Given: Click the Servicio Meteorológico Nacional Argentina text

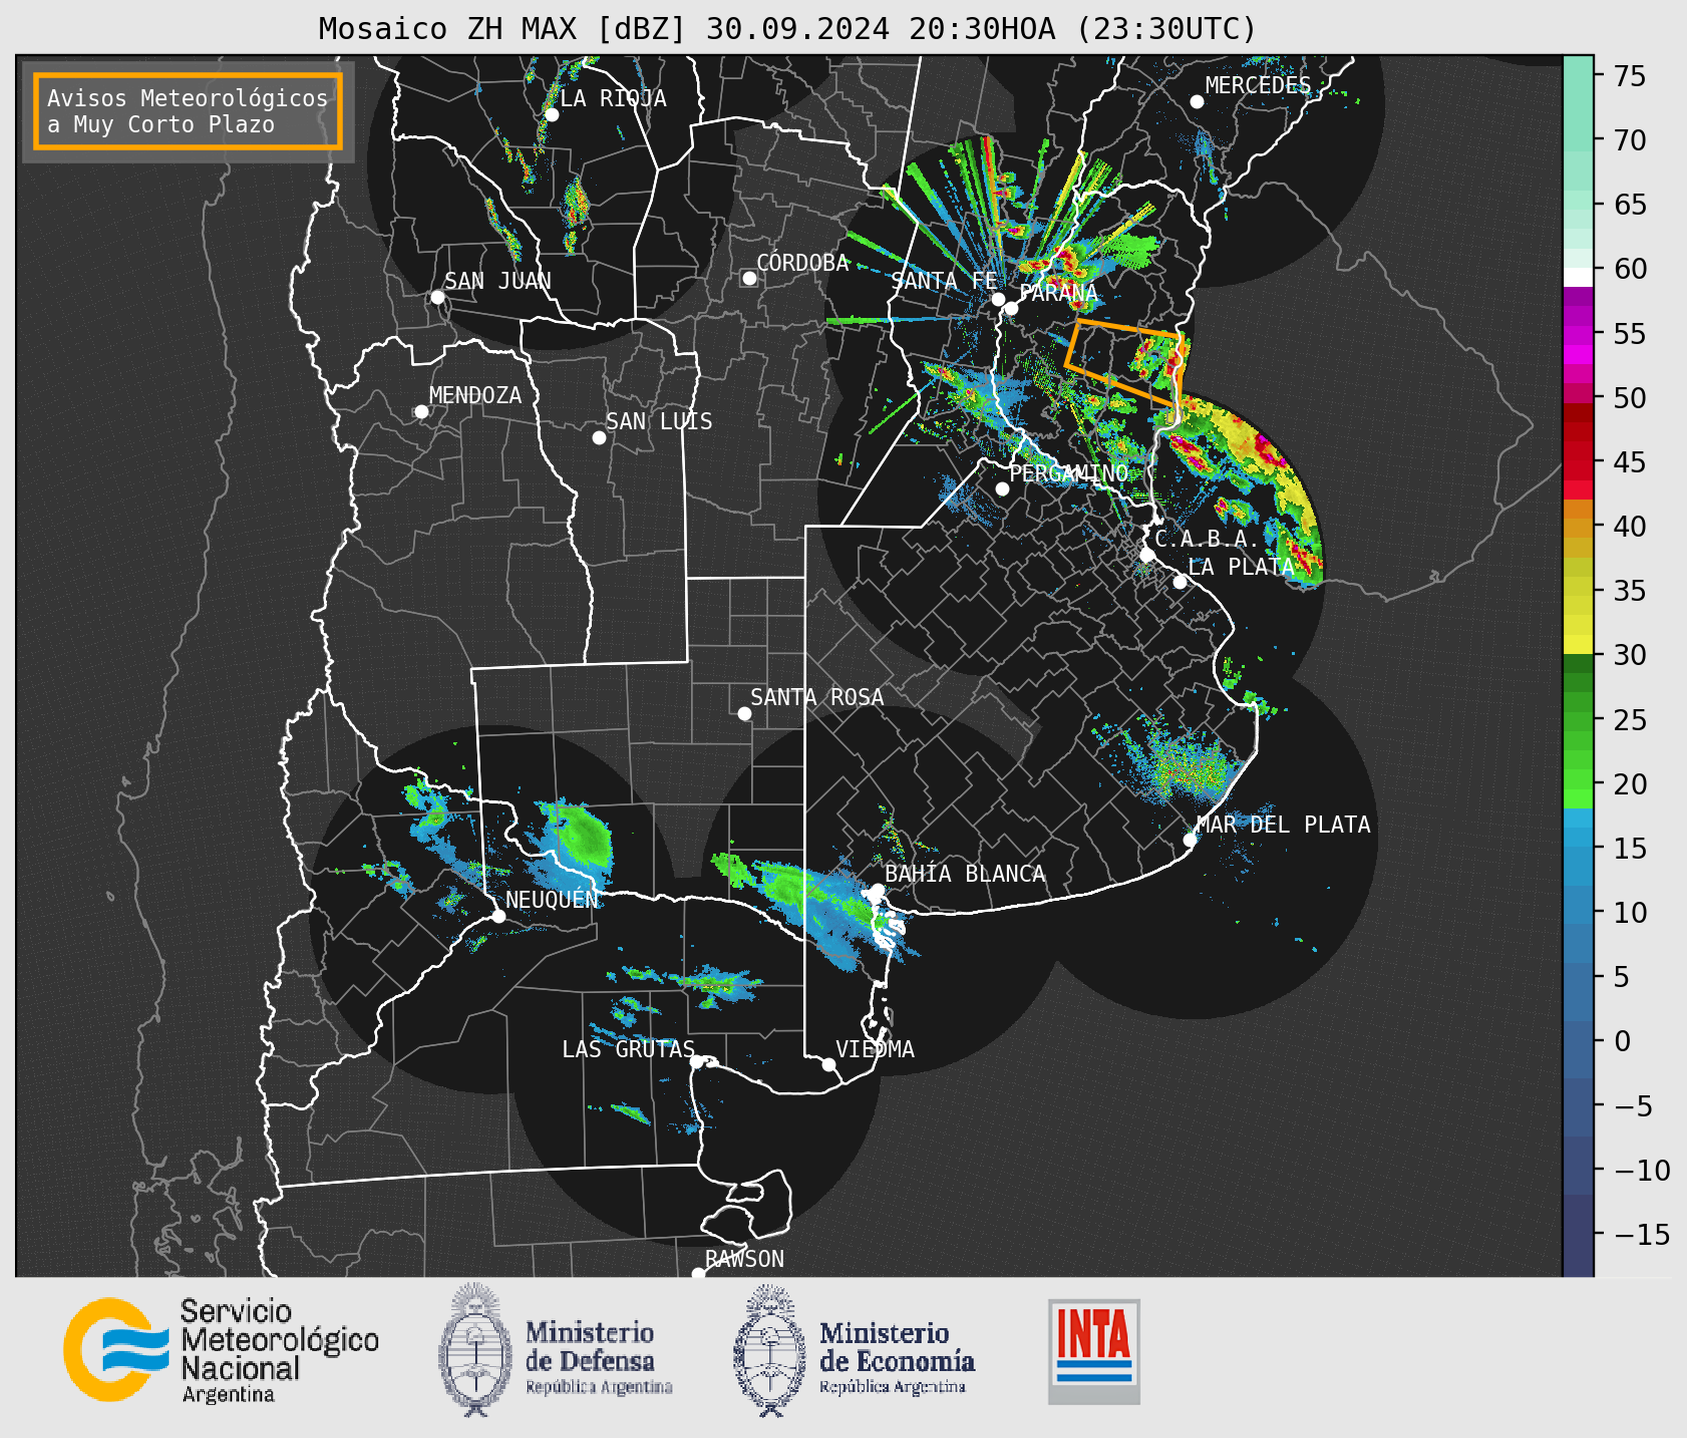Looking at the screenshot, I should [279, 1350].
